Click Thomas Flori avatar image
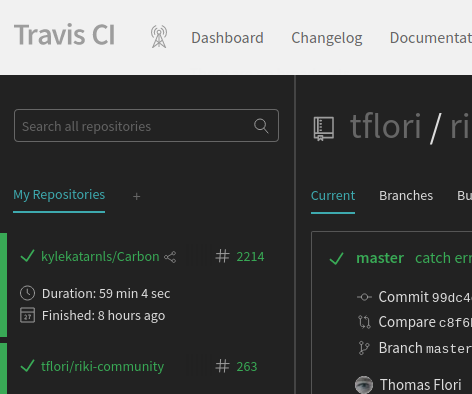The height and width of the screenshot is (394, 472). (x=364, y=385)
